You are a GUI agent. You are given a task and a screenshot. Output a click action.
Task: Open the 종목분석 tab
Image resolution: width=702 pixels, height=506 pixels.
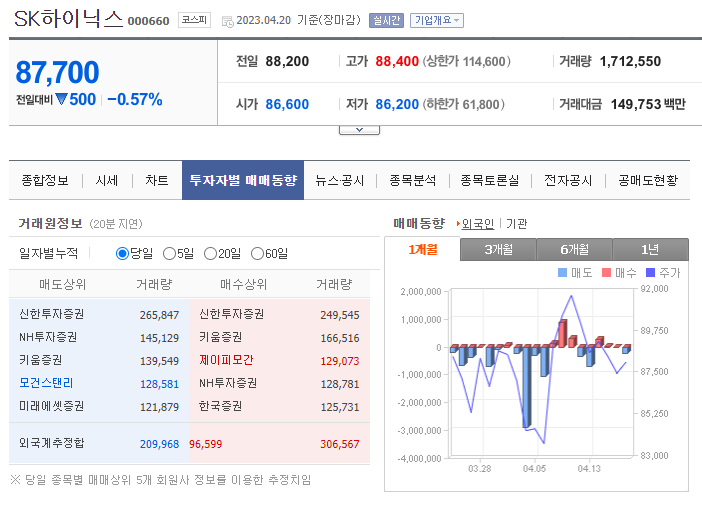pyautogui.click(x=412, y=180)
